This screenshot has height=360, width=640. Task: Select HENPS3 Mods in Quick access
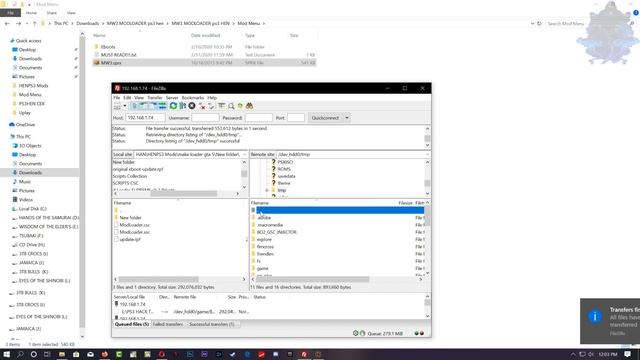pyautogui.click(x=33, y=86)
